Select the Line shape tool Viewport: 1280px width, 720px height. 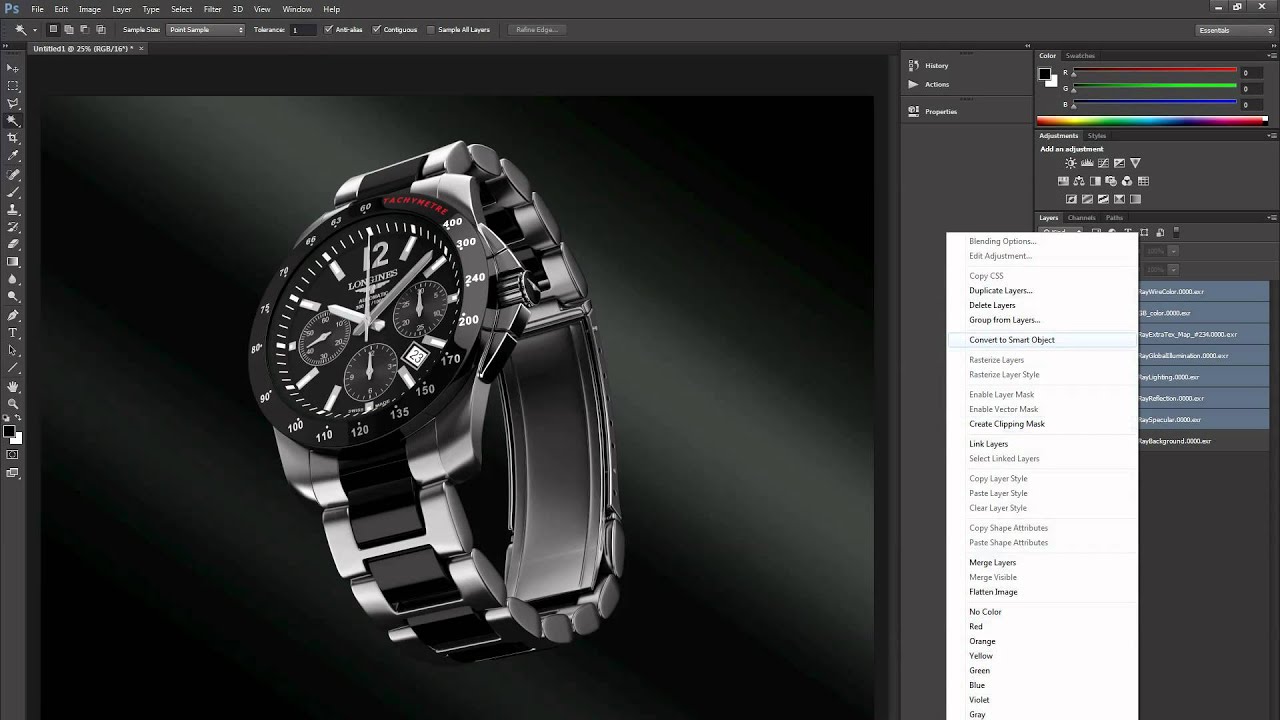(x=13, y=368)
